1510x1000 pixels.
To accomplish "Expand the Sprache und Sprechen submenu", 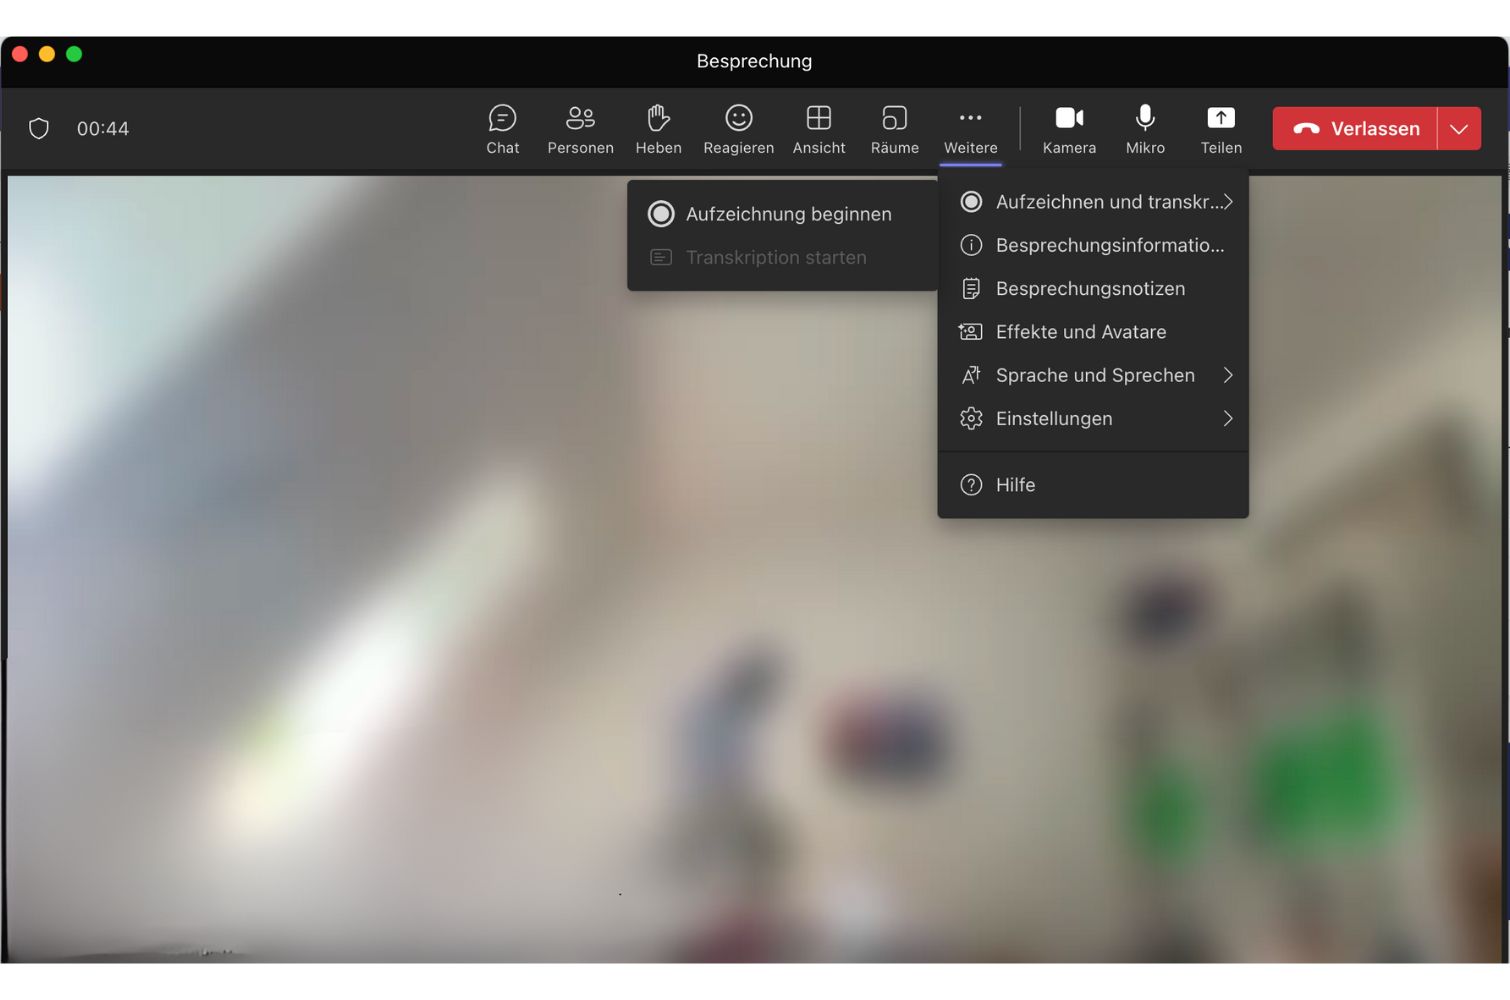I will point(1095,375).
